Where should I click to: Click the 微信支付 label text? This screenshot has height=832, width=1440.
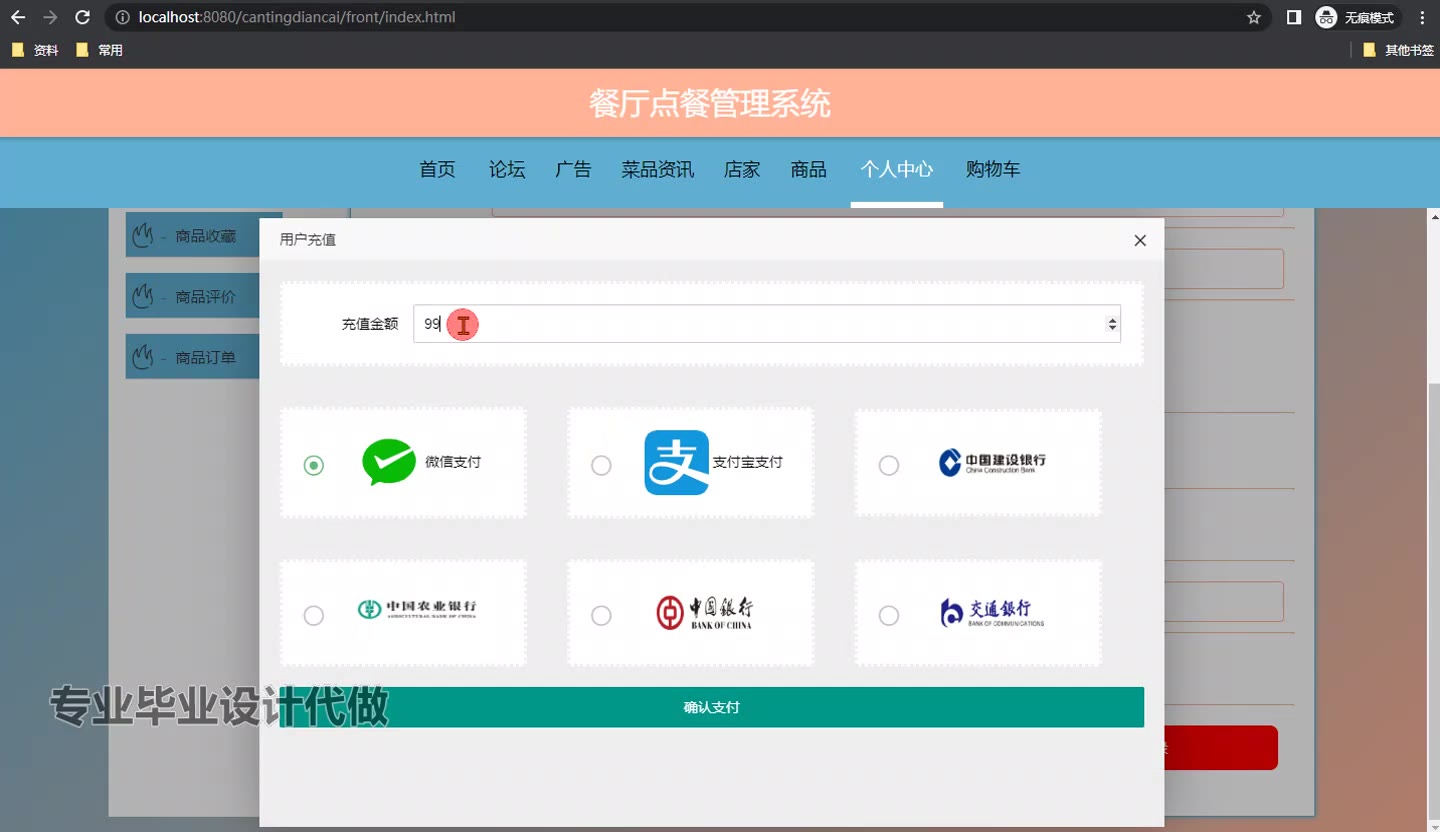[x=453, y=462]
